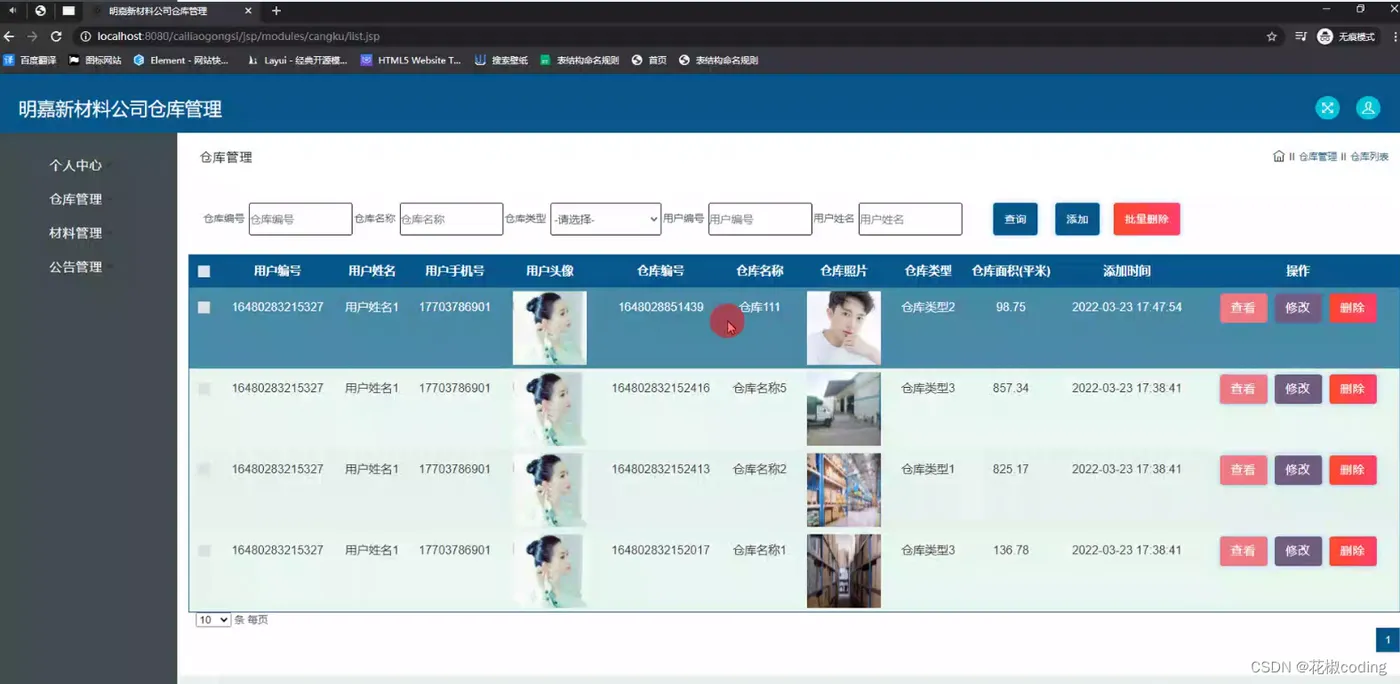Go back using browser back arrow

(9, 36)
